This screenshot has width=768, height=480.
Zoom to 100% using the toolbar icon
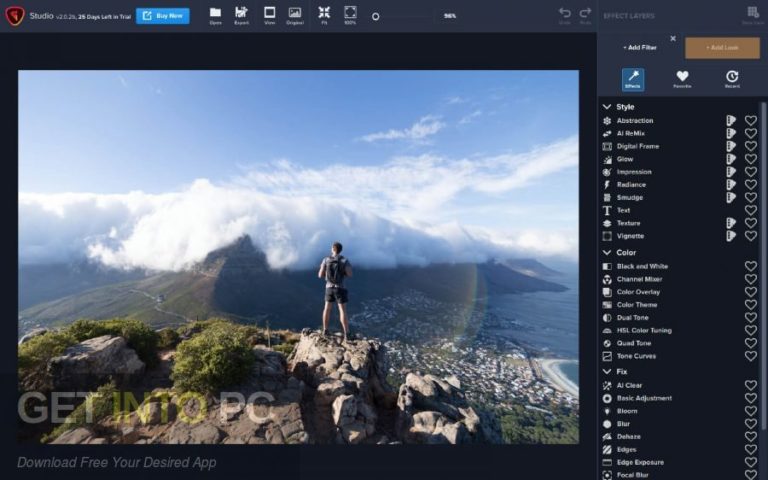(x=350, y=15)
